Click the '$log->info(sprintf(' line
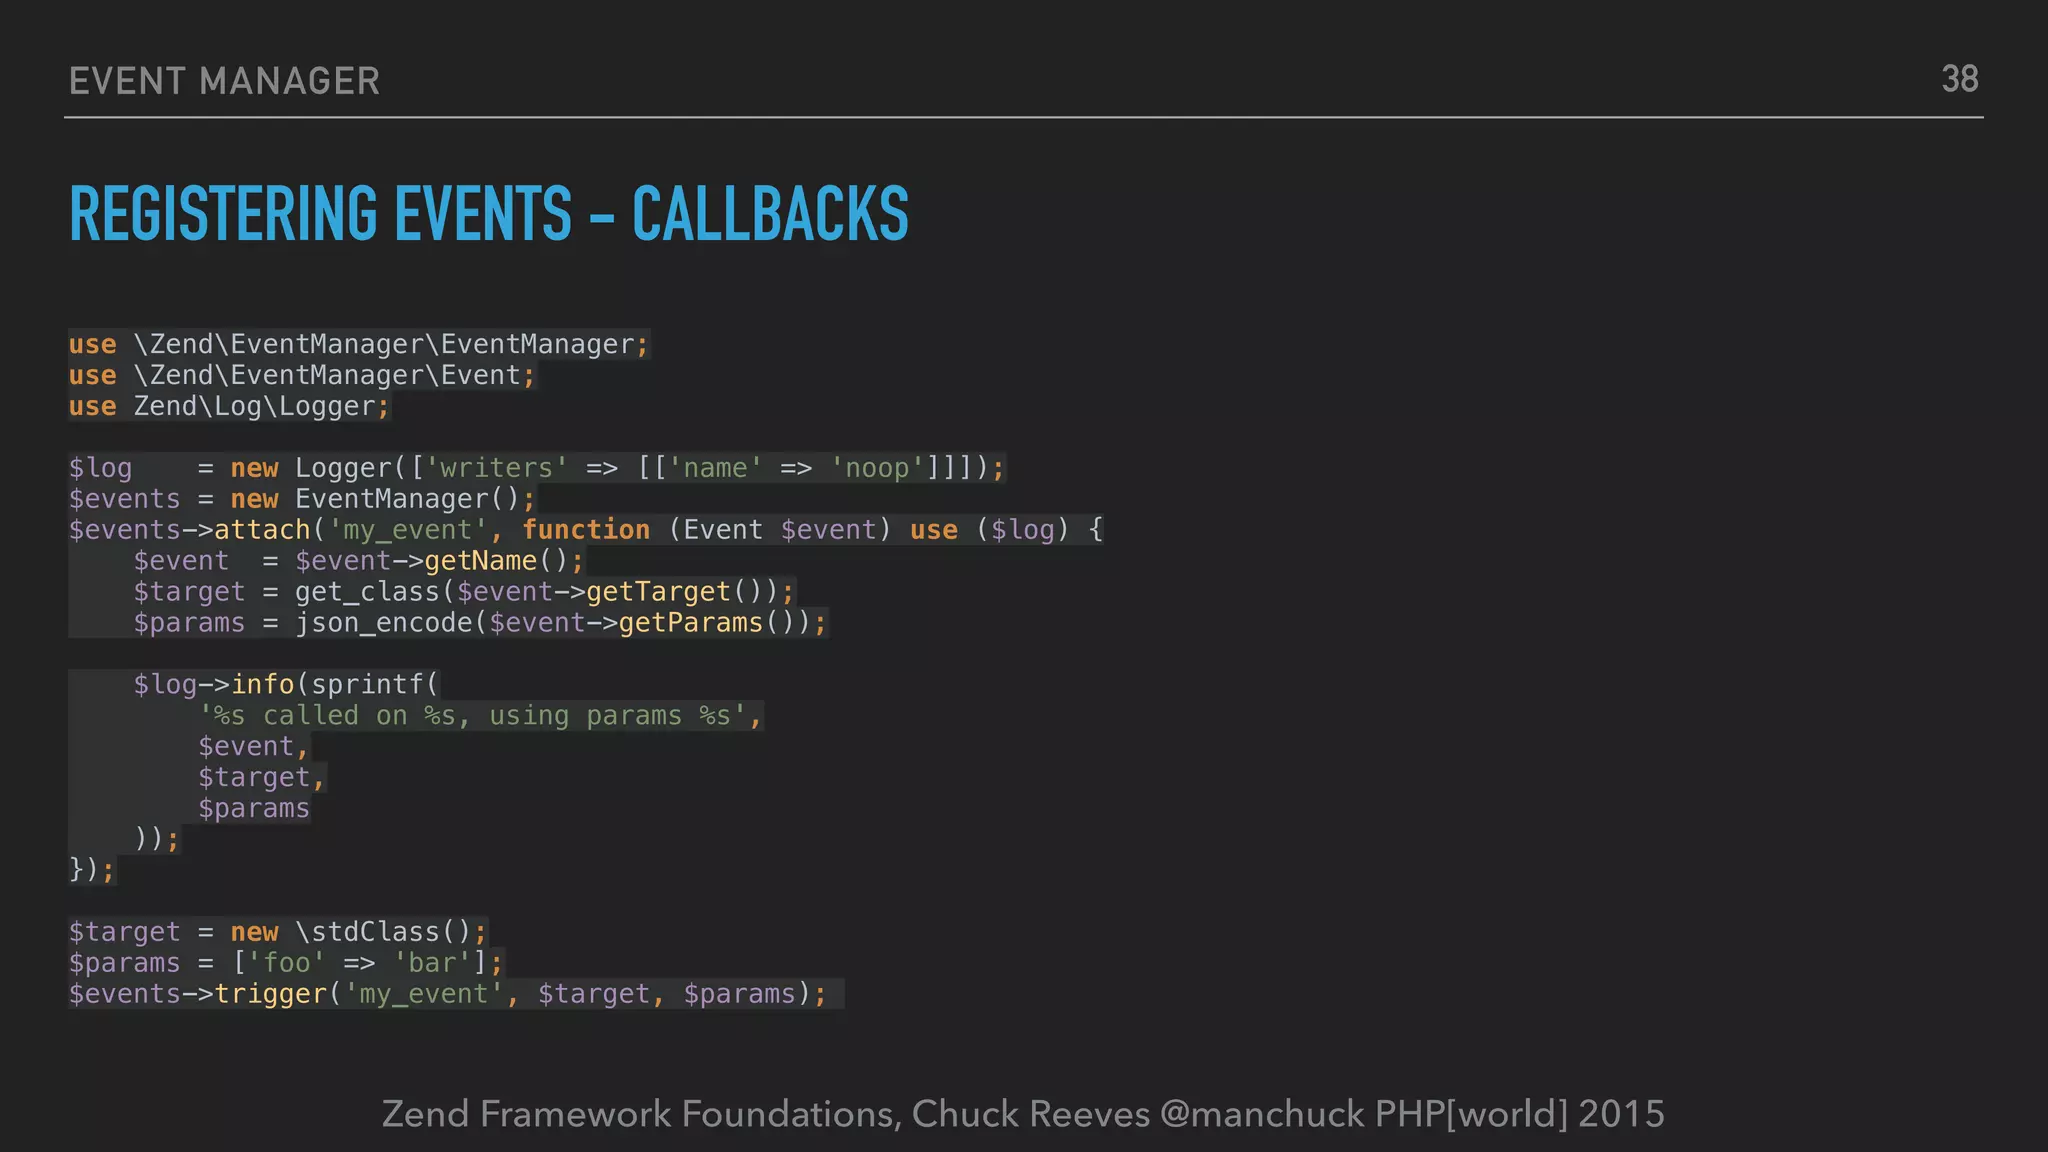 [x=286, y=685]
